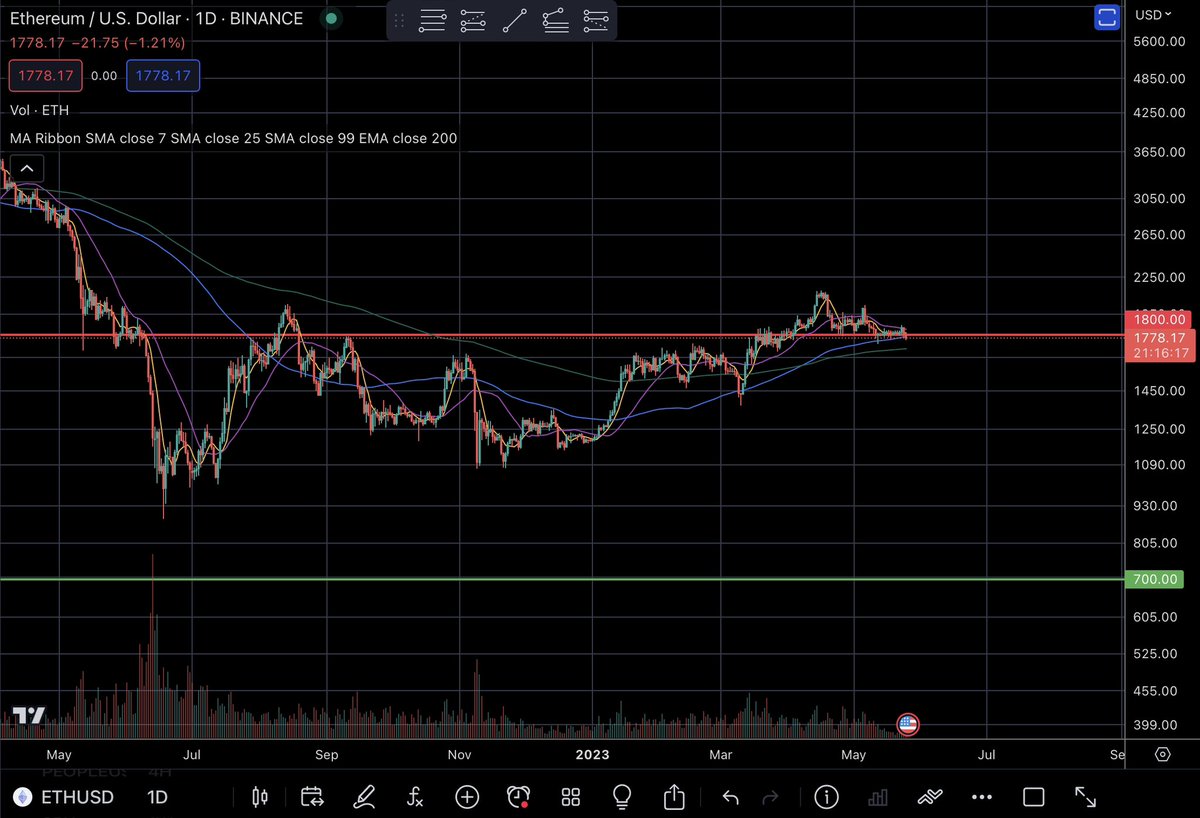Pick the Fib extension tool with dotted diagonal
Image resolution: width=1200 pixels, height=818 pixels.
pos(473,20)
